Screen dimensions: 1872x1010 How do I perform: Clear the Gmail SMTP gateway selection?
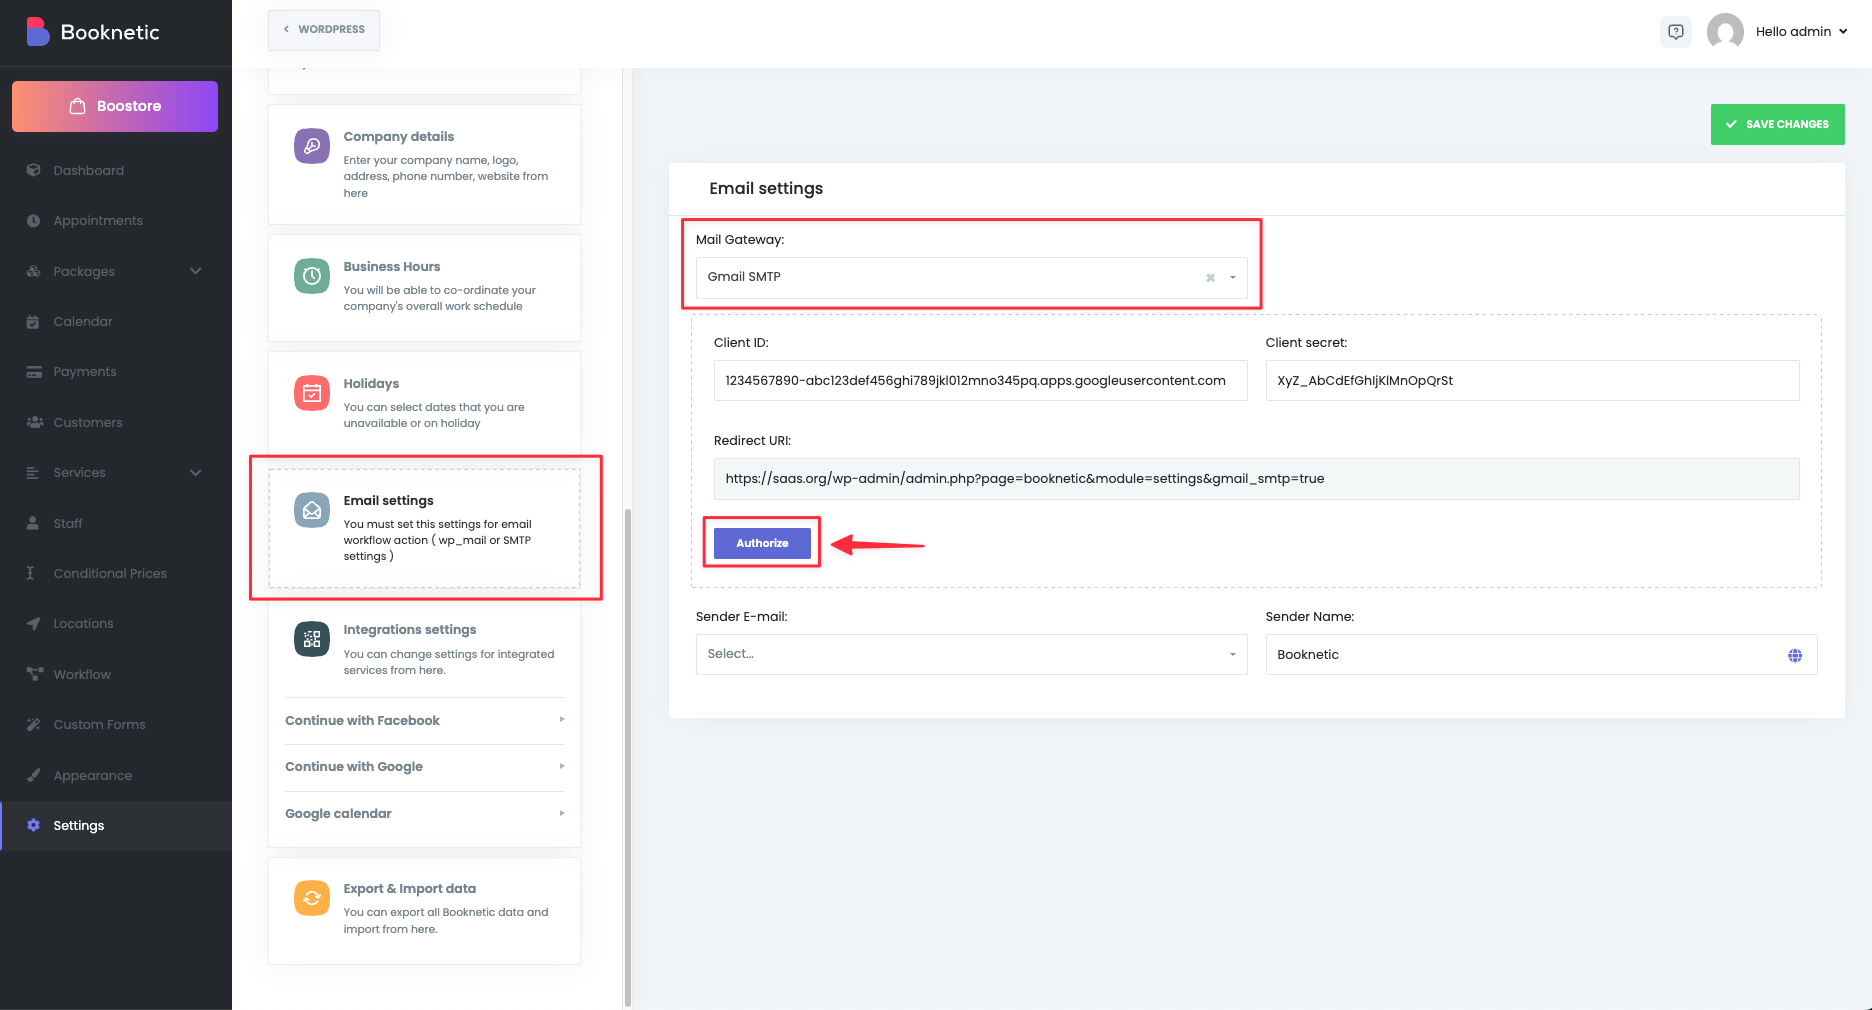pyautogui.click(x=1210, y=278)
